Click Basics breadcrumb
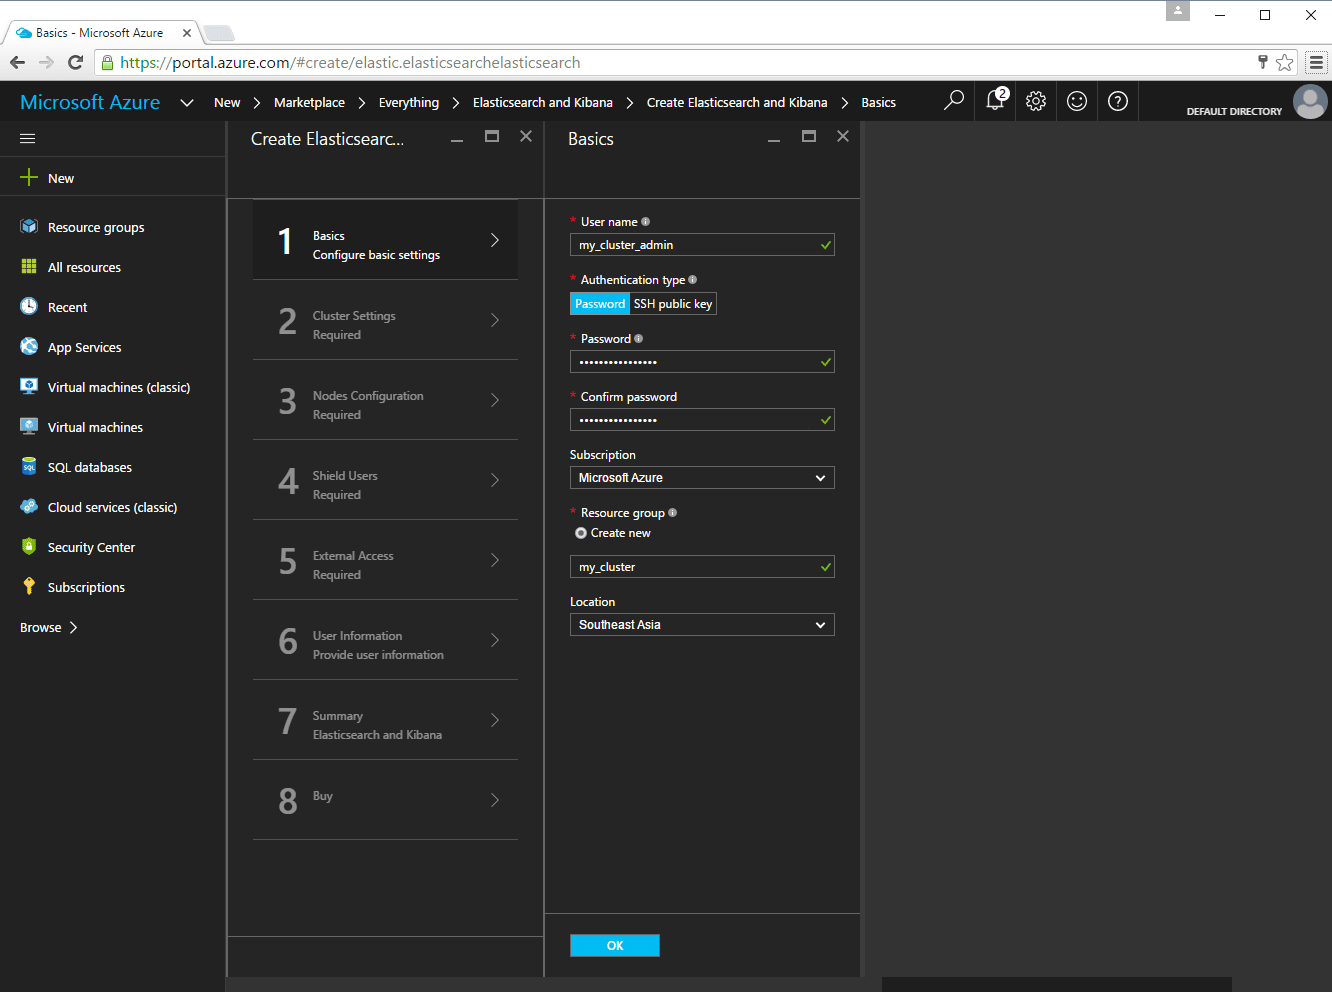The width and height of the screenshot is (1332, 992). point(879,102)
